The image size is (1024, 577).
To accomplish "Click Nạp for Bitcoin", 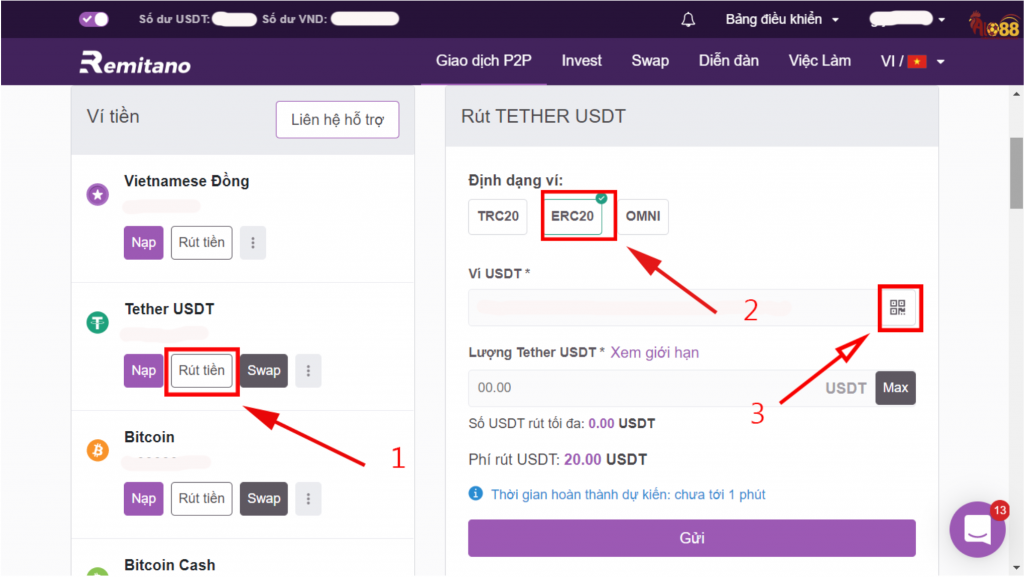I will 143,499.
